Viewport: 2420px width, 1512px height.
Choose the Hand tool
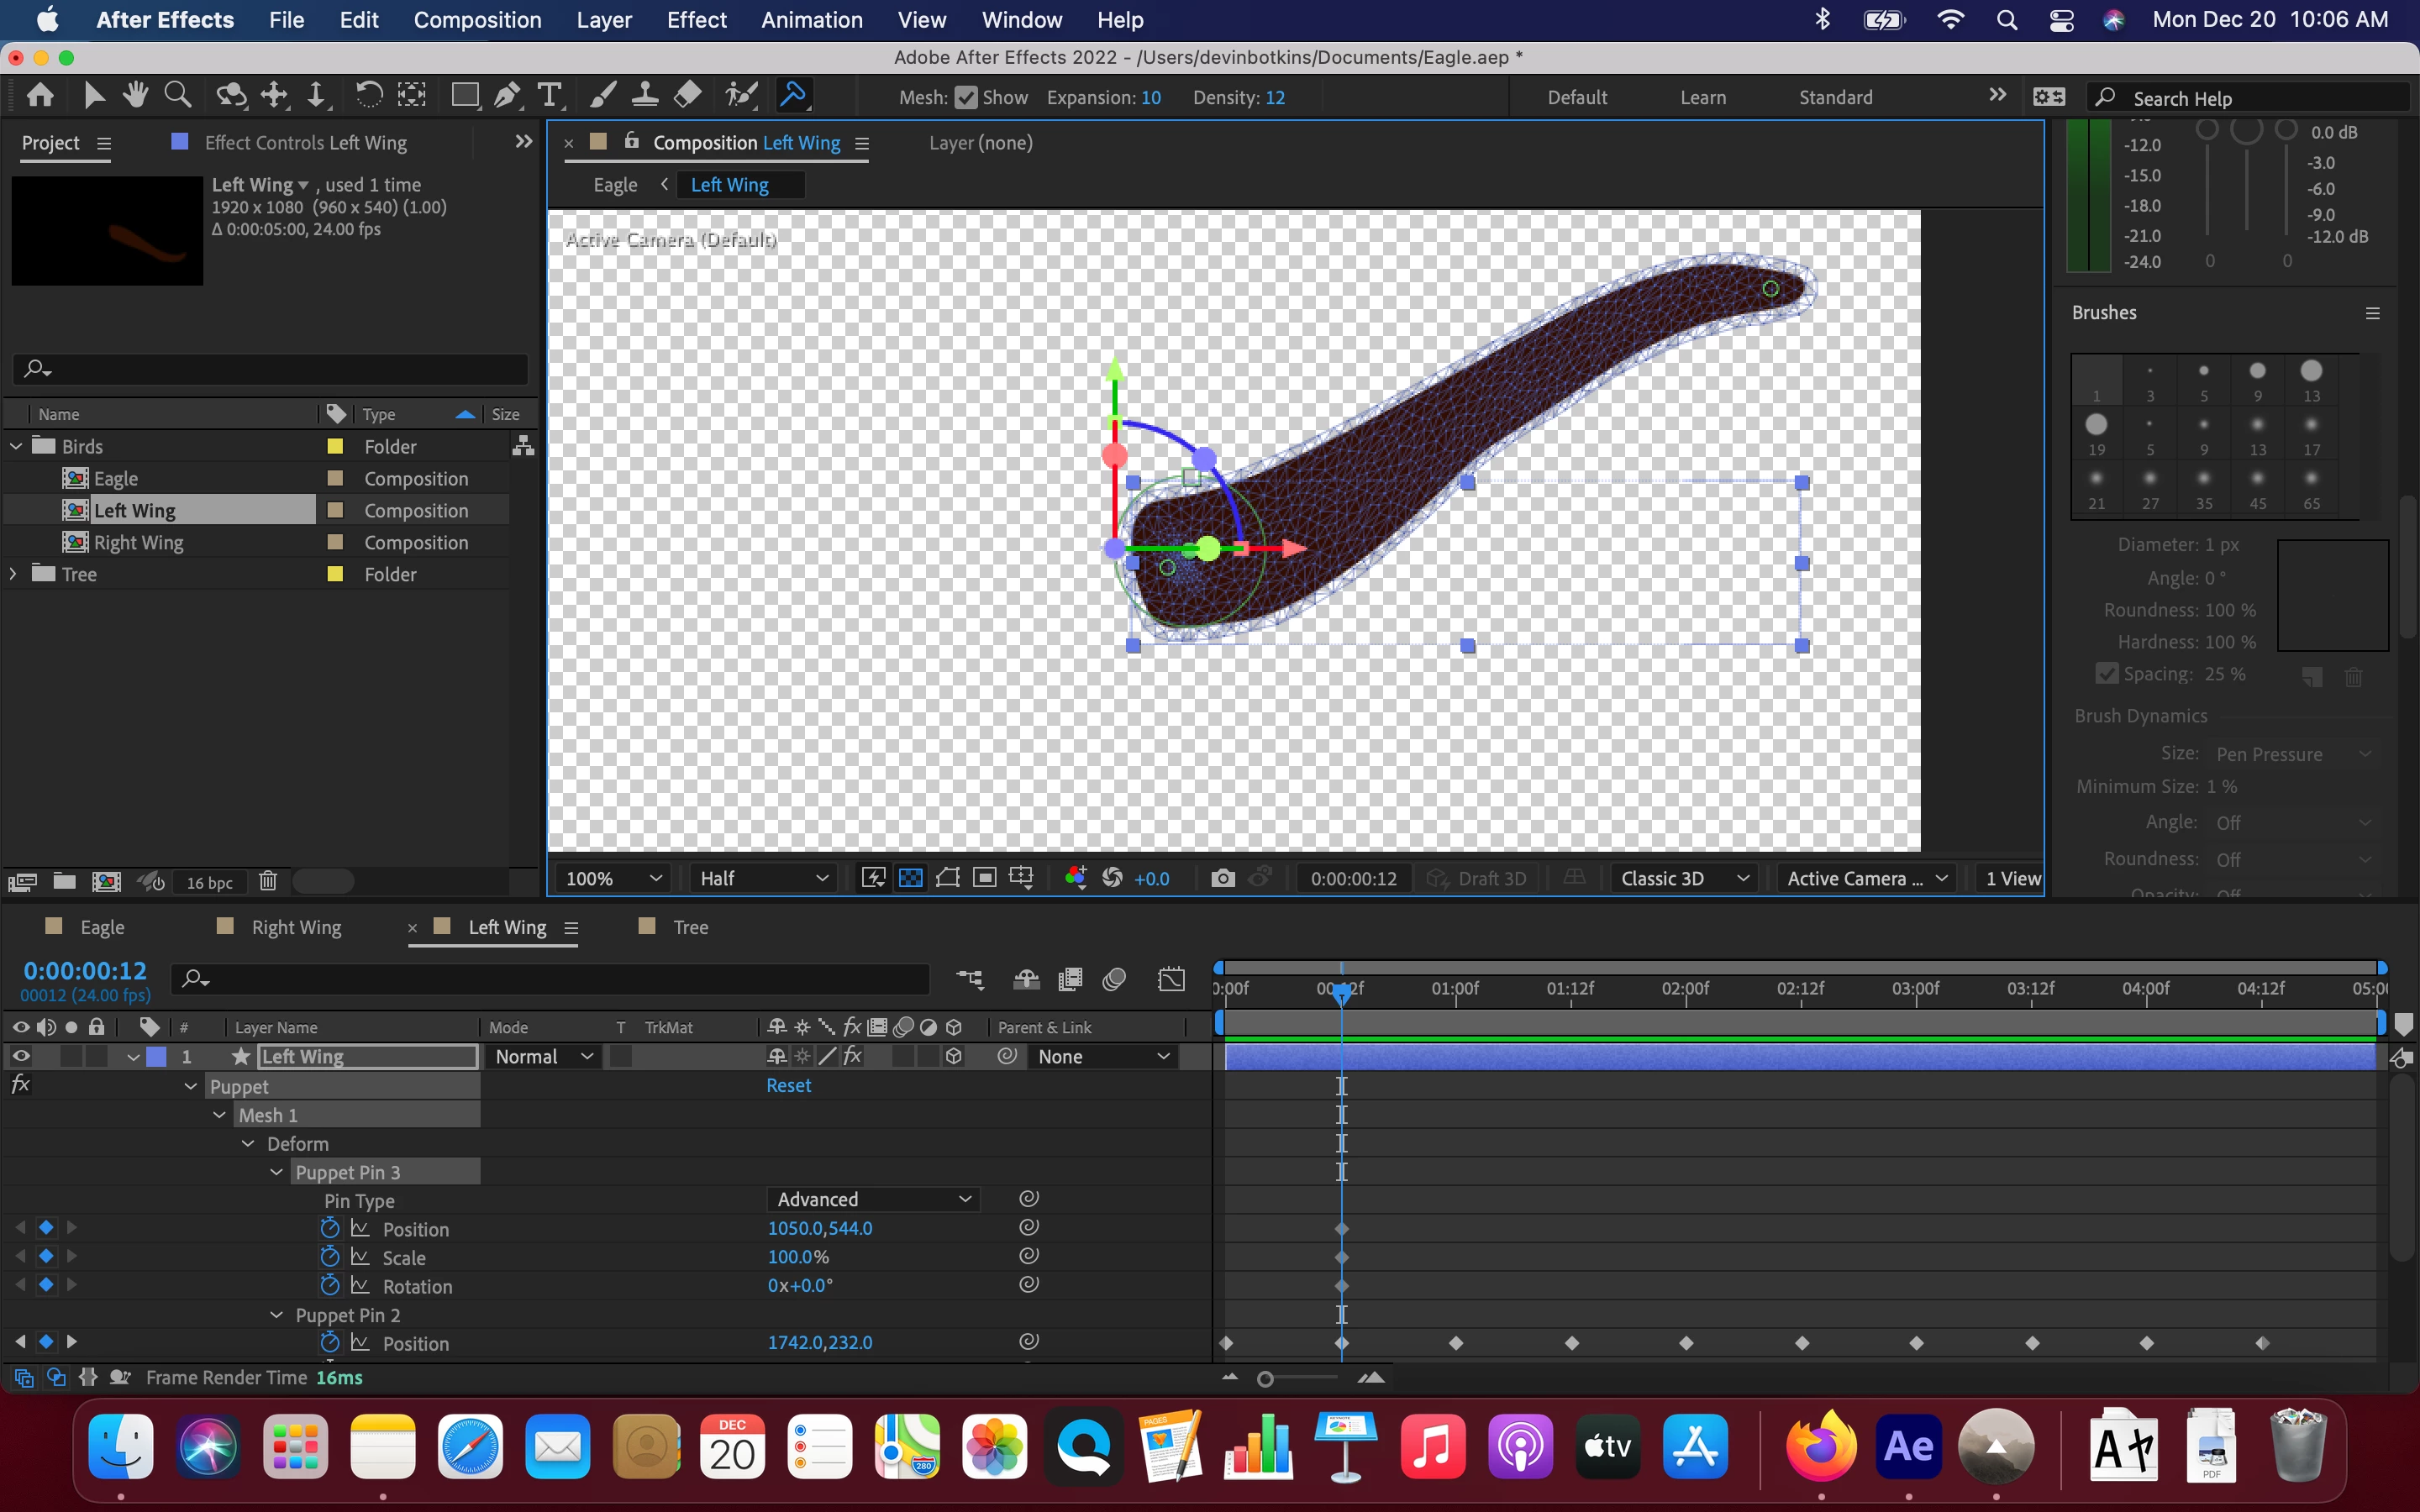tap(135, 96)
